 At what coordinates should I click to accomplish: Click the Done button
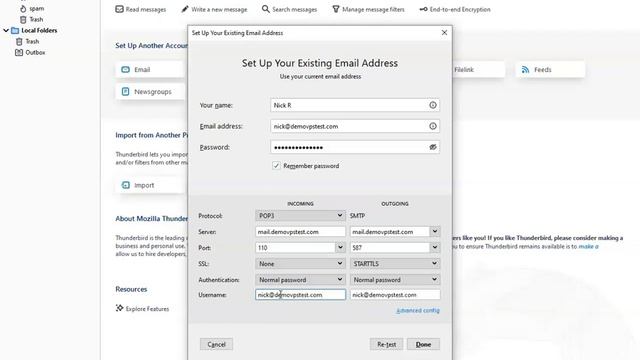coord(423,344)
